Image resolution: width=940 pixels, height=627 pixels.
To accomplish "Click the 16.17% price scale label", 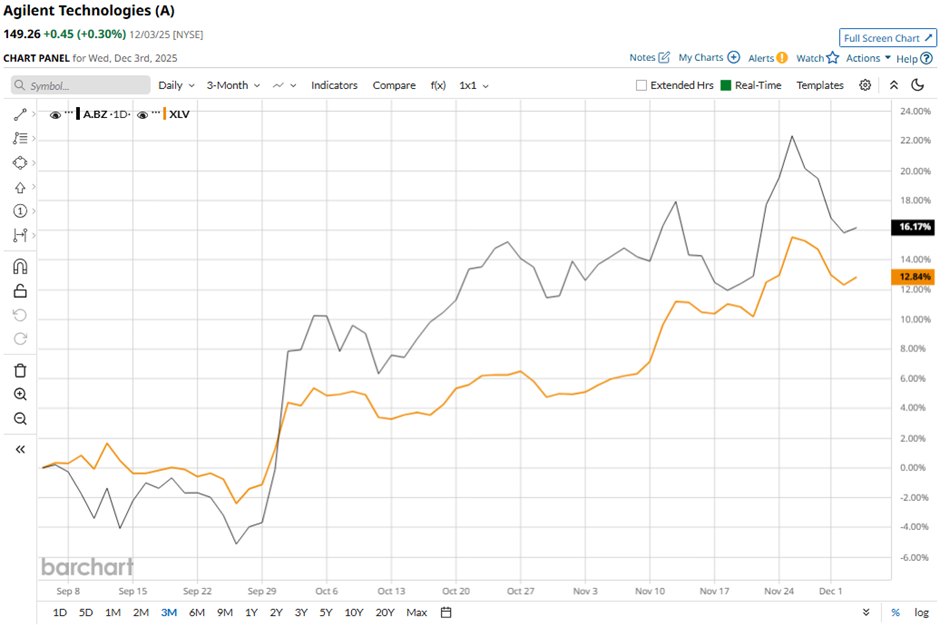I will coord(912,227).
